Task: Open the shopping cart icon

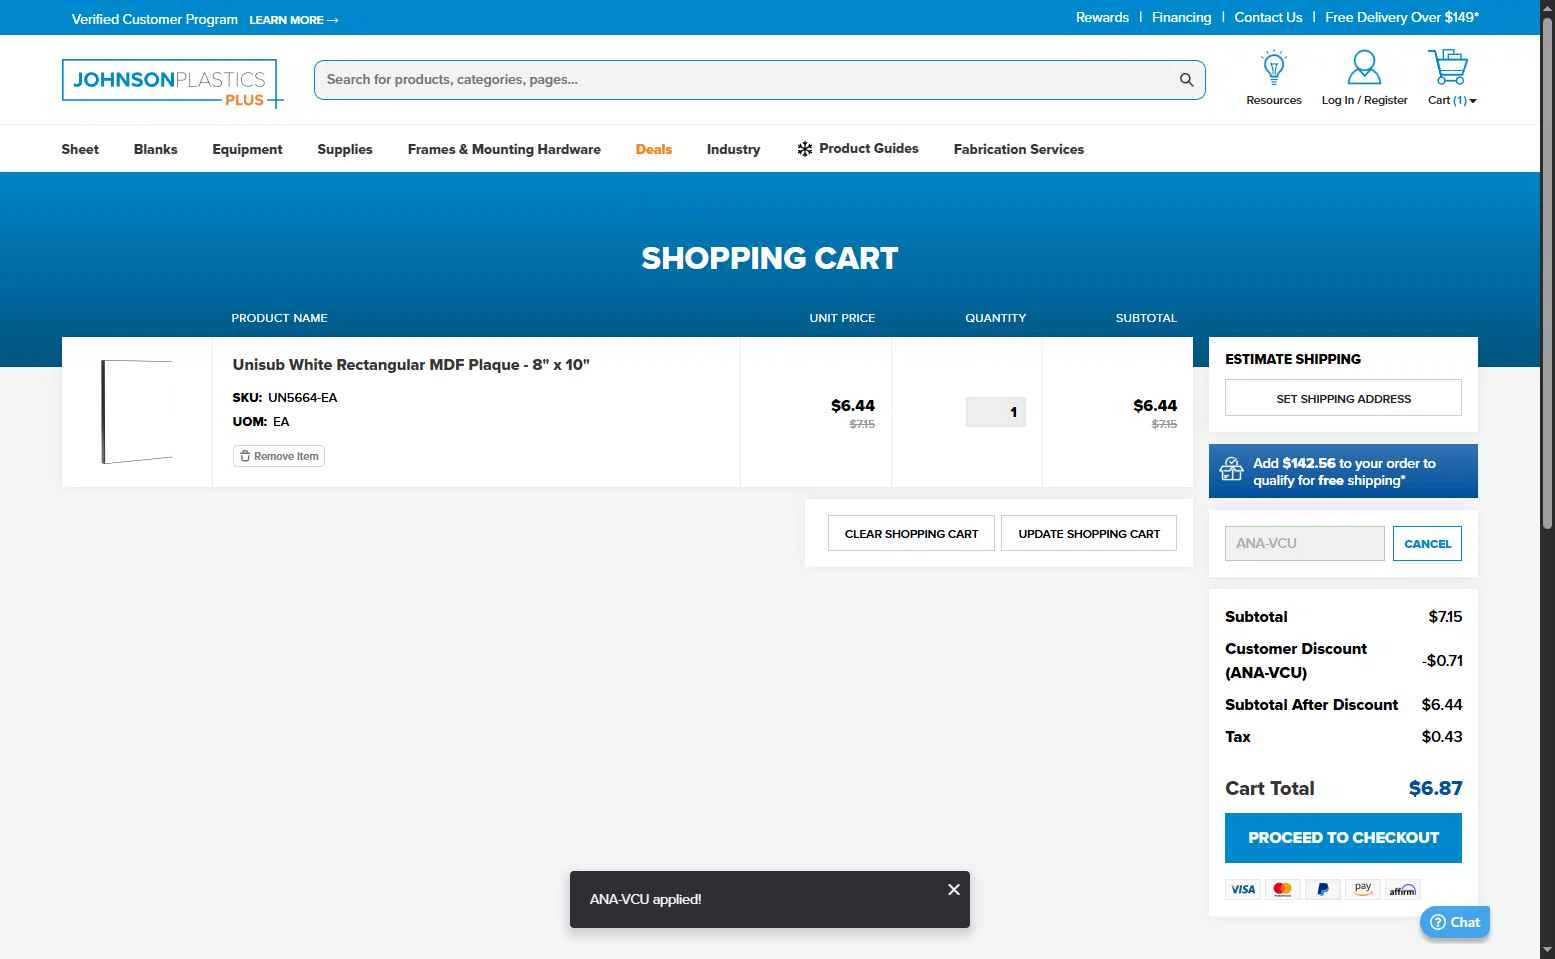Action: coord(1447,67)
